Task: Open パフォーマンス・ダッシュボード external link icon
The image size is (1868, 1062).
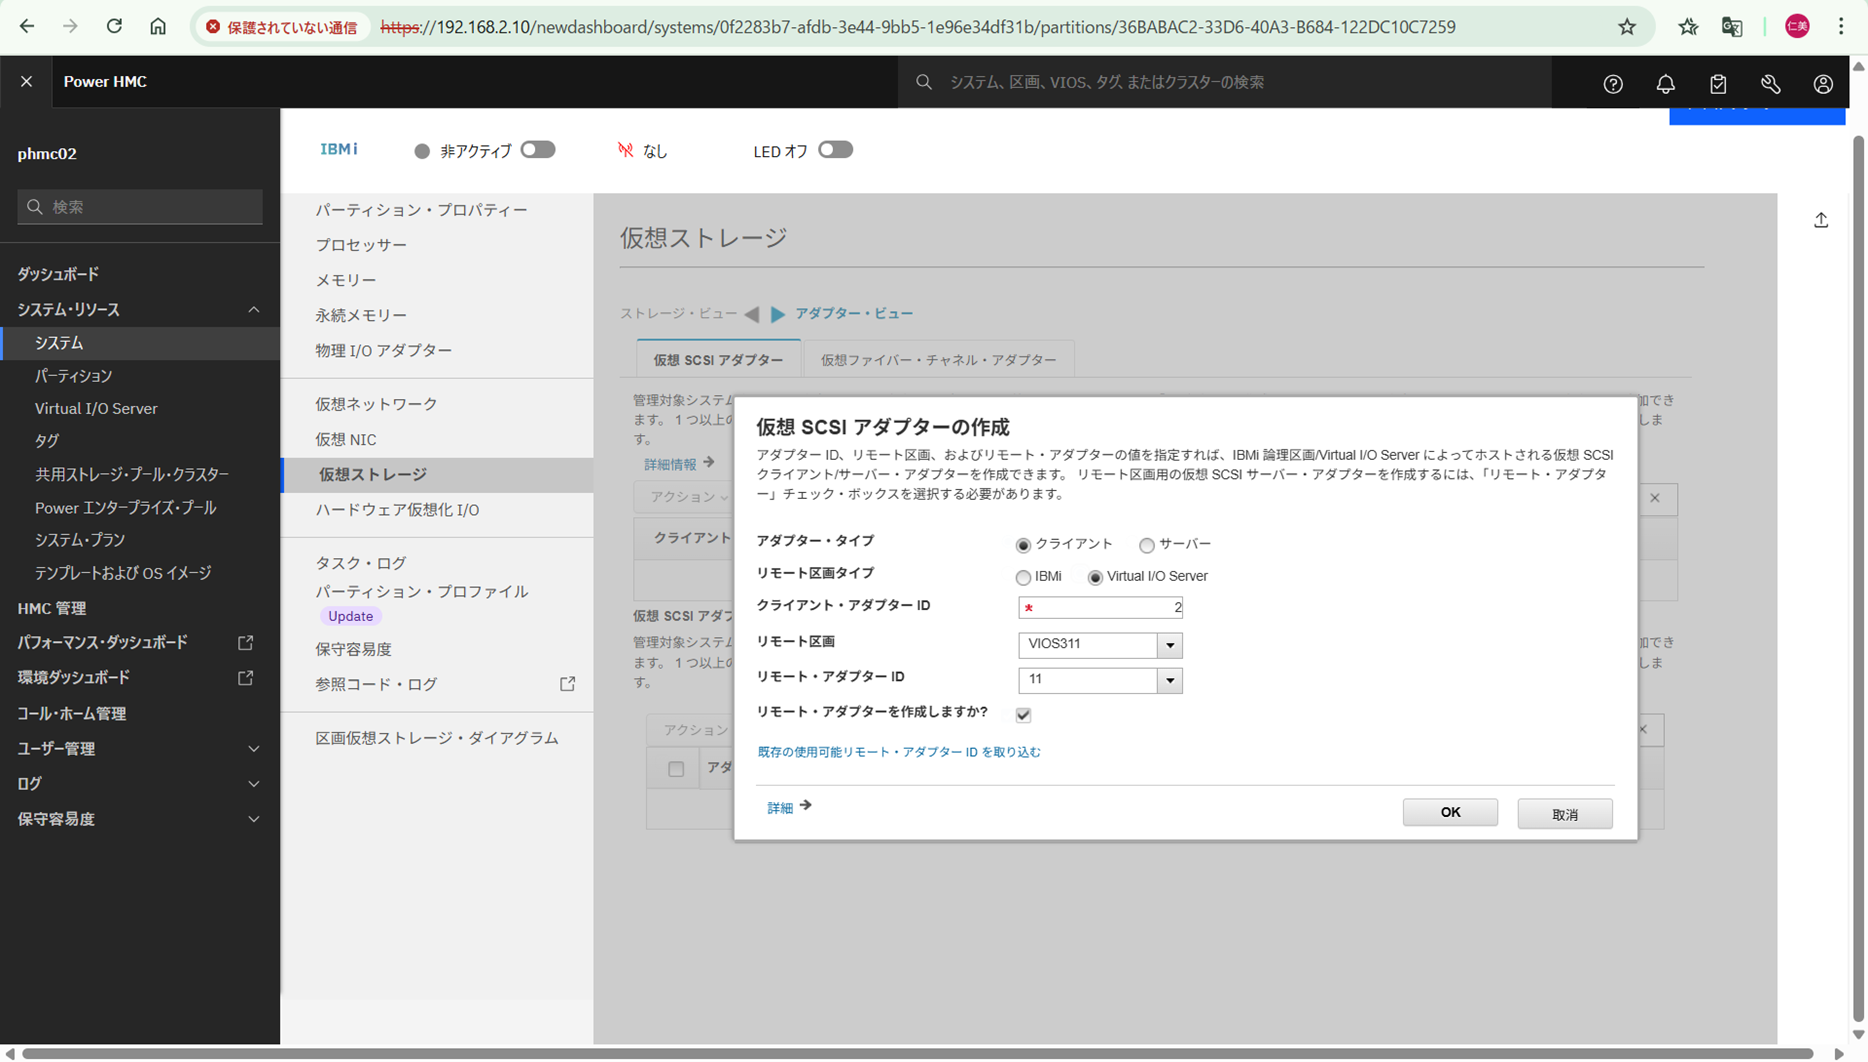Action: [245, 642]
